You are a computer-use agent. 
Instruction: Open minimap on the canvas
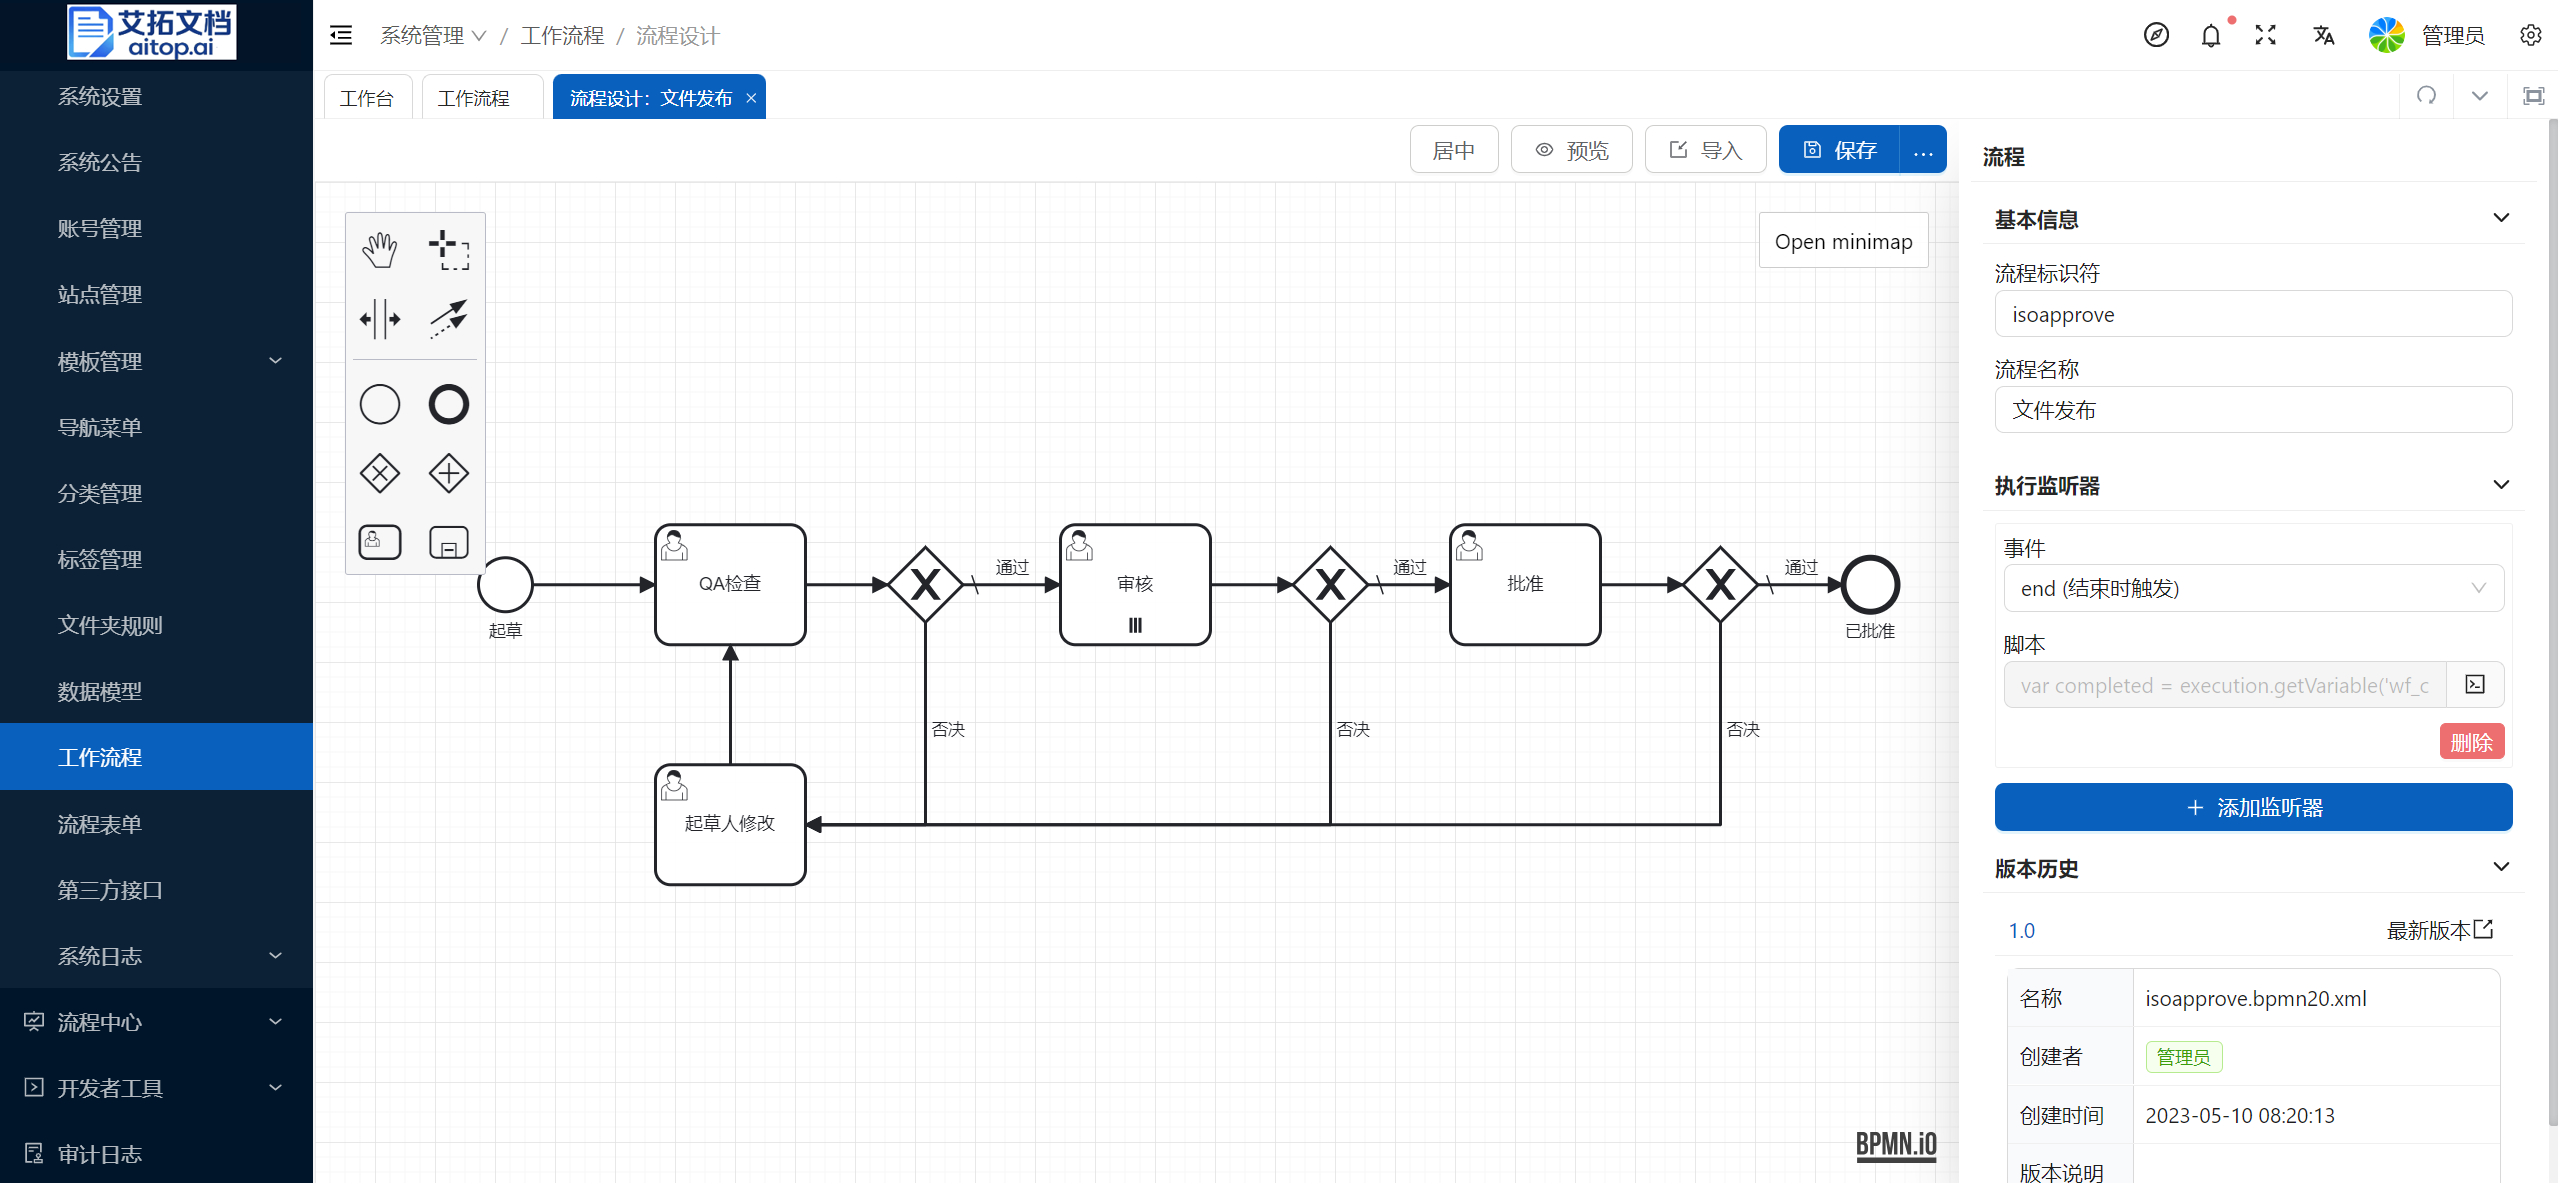pos(1843,241)
